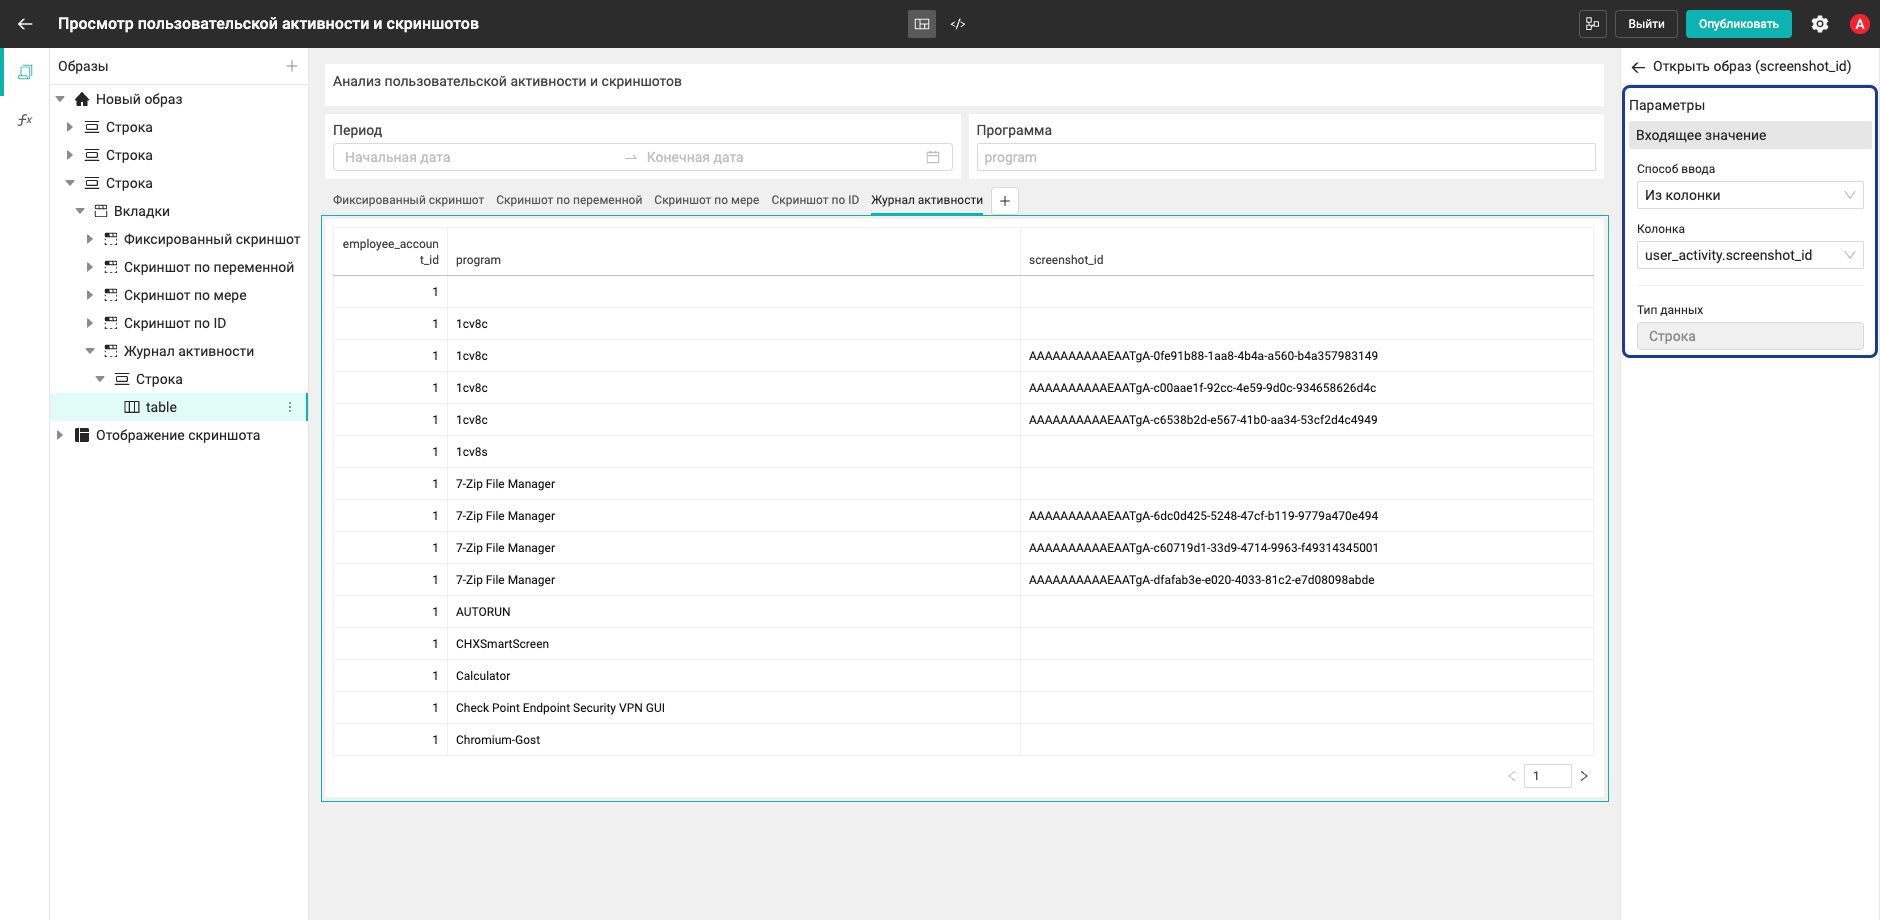
Task: Open the formulas fx sidebar panel
Action: point(25,120)
